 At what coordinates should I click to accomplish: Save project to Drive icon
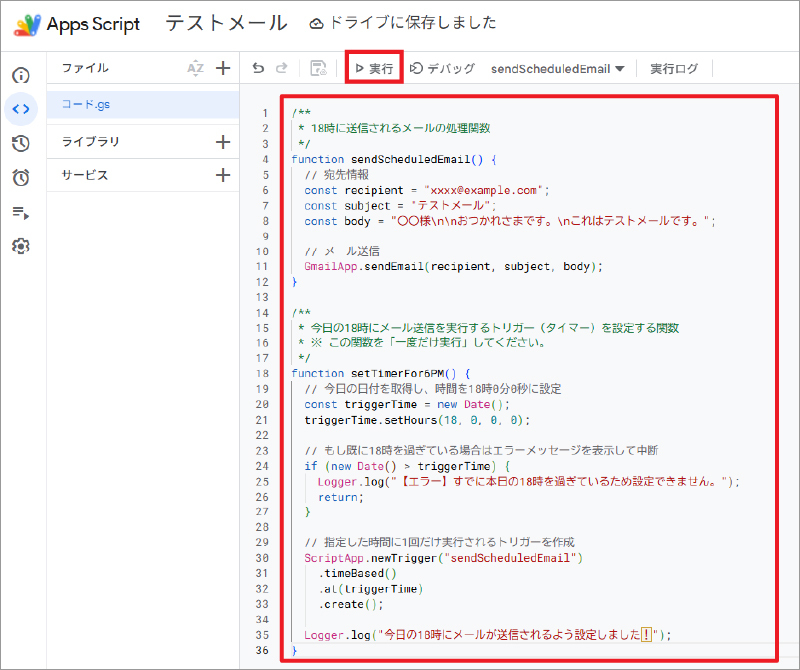click(x=318, y=68)
